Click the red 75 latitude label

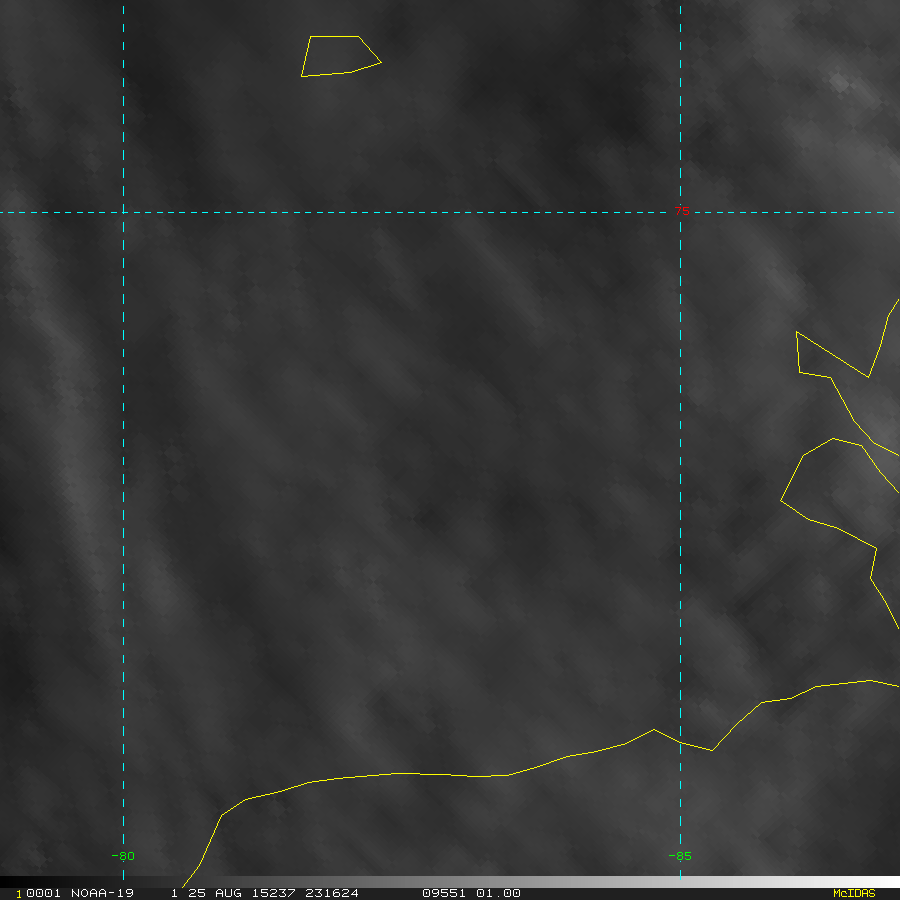tap(682, 211)
